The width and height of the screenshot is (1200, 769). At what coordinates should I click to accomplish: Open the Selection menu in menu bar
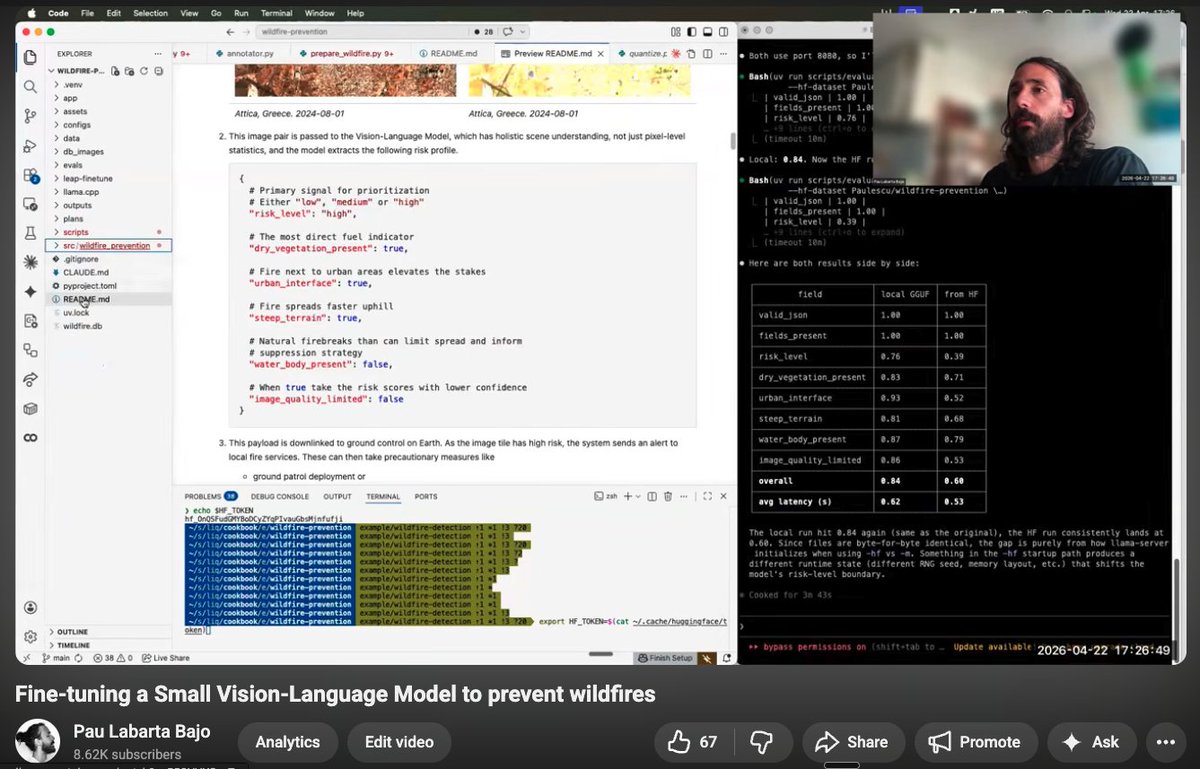150,13
